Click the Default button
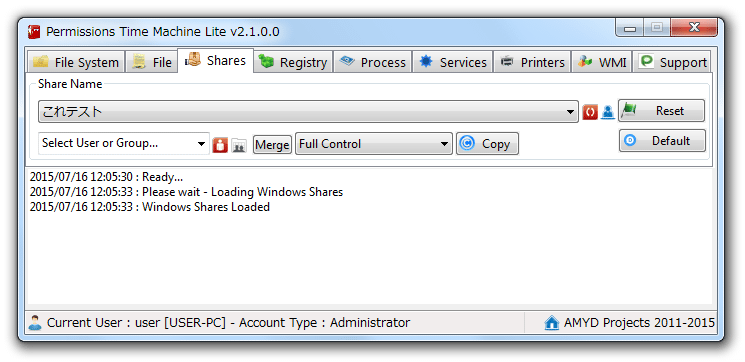Screen dimensions: 745x362 click(x=662, y=141)
